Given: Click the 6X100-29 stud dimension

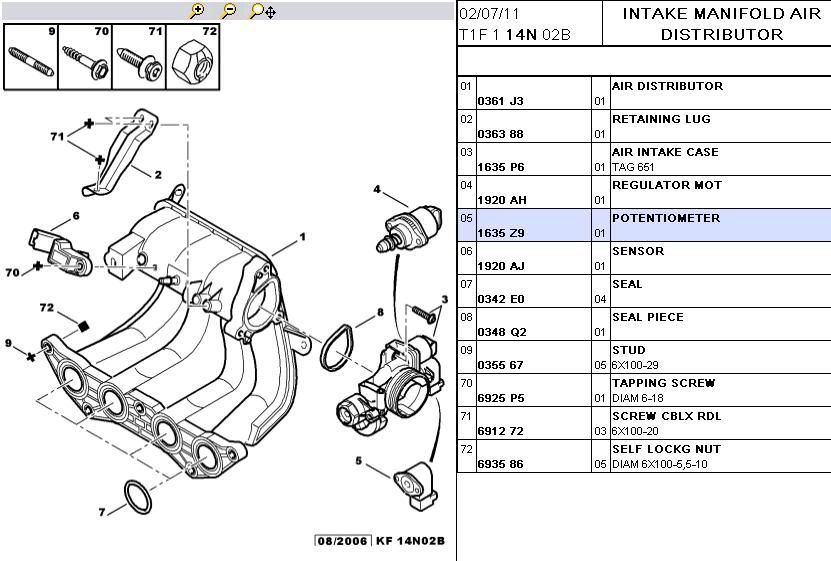Looking at the screenshot, I should [x=635, y=365].
